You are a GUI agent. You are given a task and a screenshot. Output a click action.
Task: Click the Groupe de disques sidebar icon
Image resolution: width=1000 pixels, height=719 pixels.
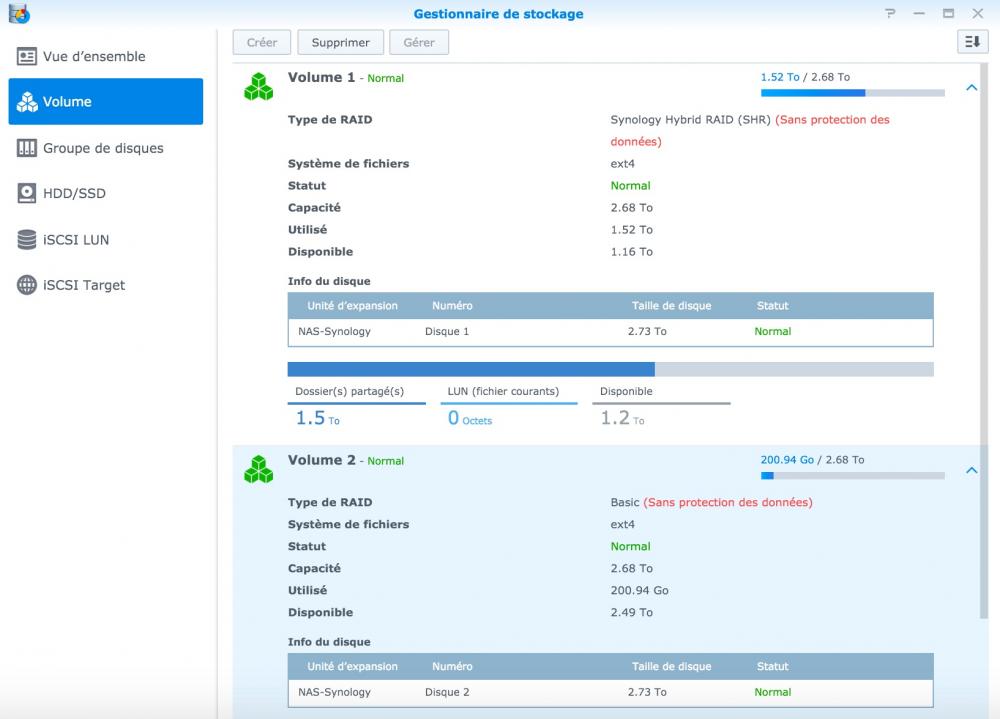pyautogui.click(x=27, y=148)
